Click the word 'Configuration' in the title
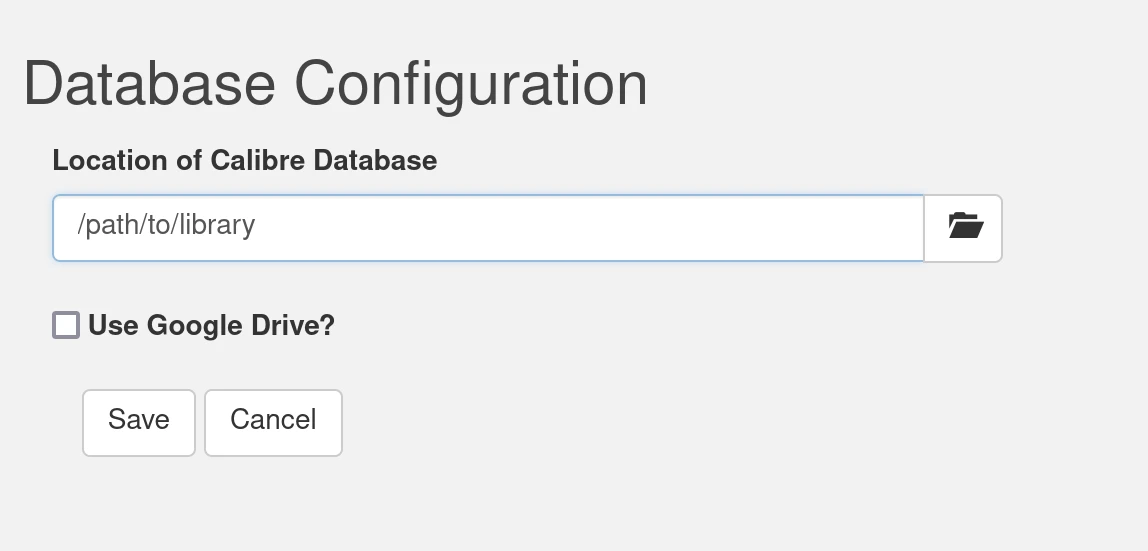 click(470, 84)
